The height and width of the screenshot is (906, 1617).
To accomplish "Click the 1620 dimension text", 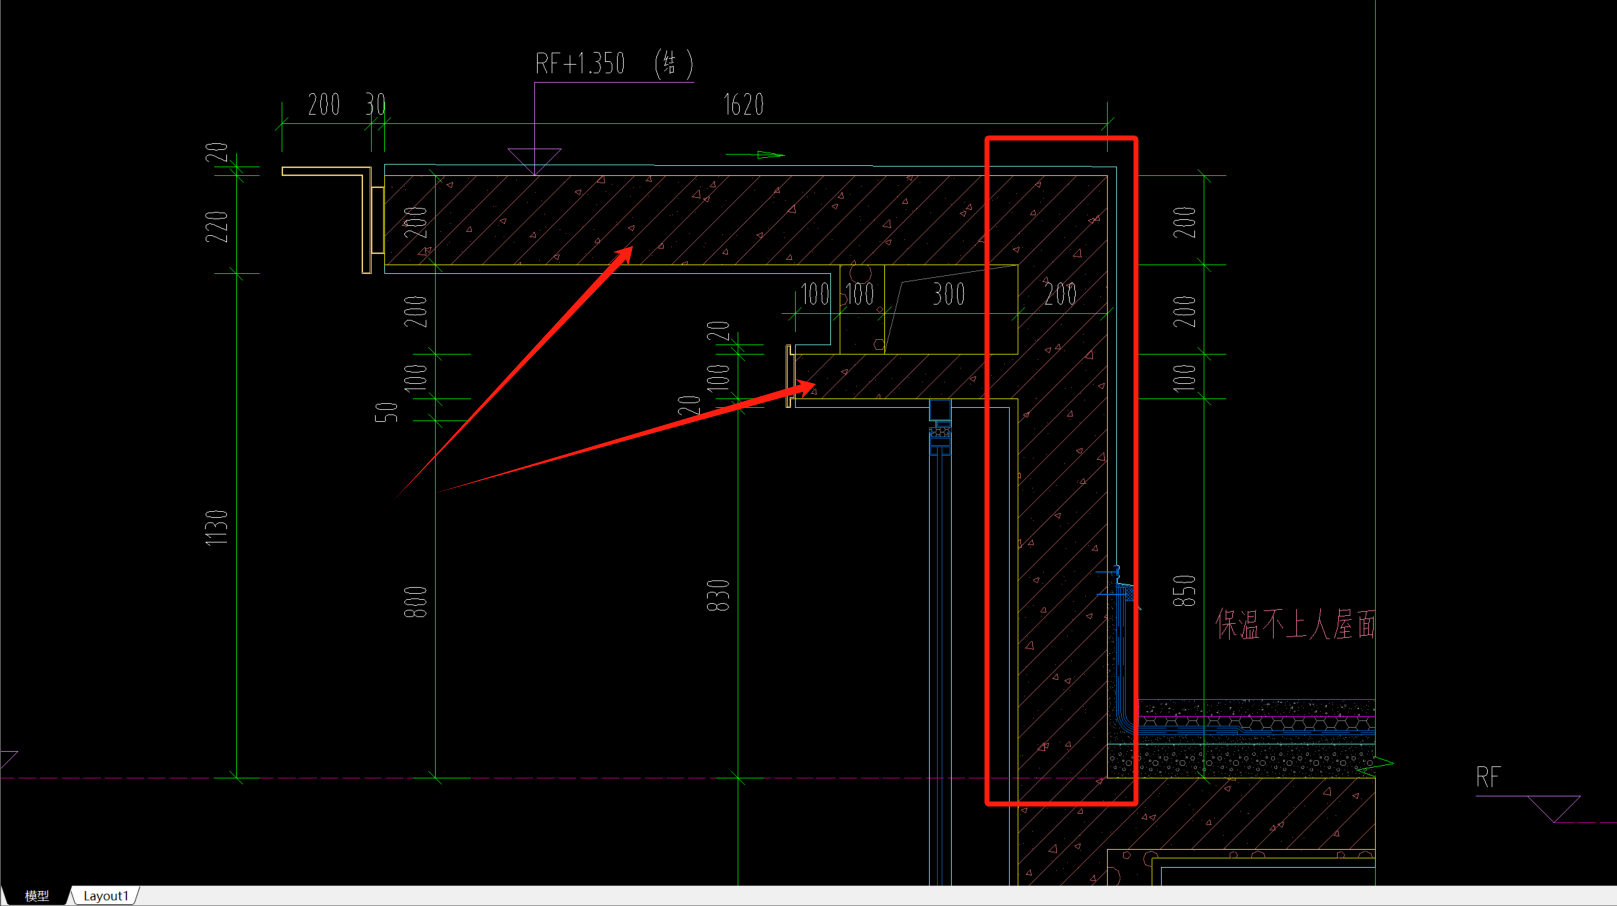I will tap(743, 105).
